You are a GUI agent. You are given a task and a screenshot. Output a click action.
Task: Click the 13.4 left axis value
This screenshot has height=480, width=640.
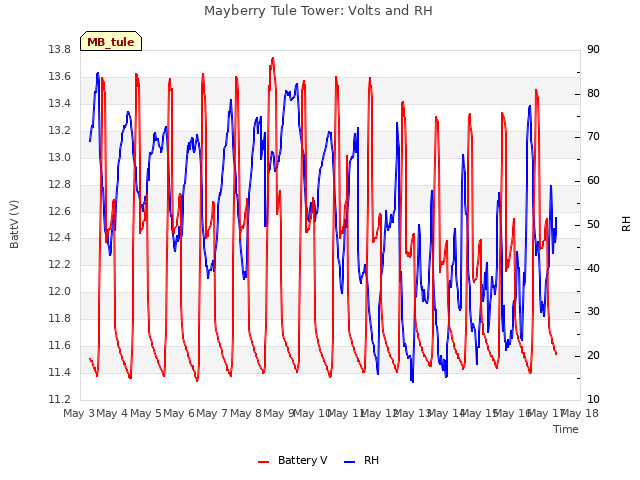click(60, 104)
